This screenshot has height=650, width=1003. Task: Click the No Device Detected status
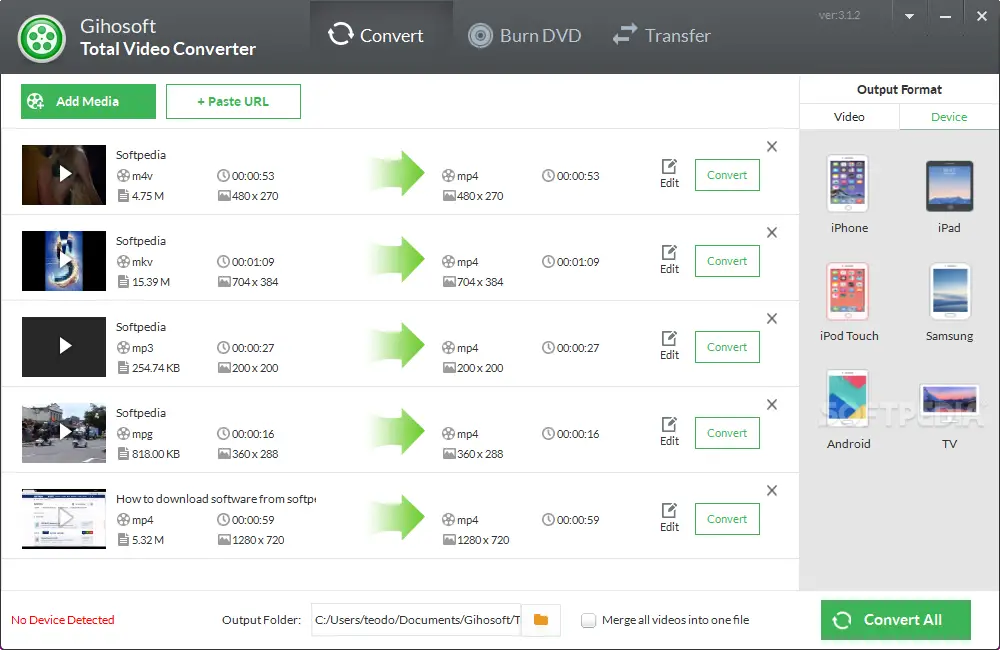(63, 620)
